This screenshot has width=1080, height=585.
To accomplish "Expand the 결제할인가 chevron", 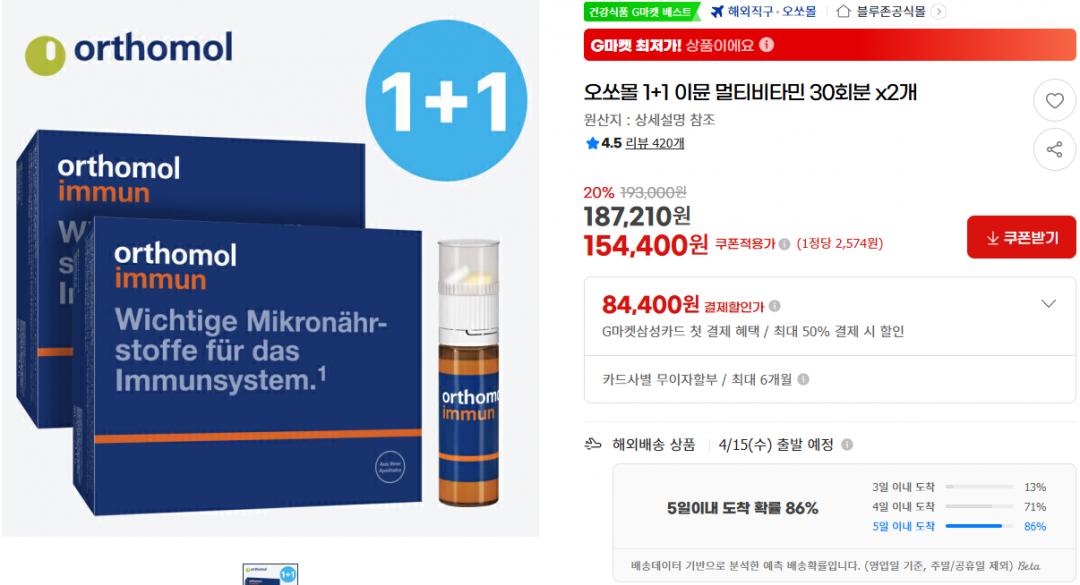I will (x=1048, y=304).
